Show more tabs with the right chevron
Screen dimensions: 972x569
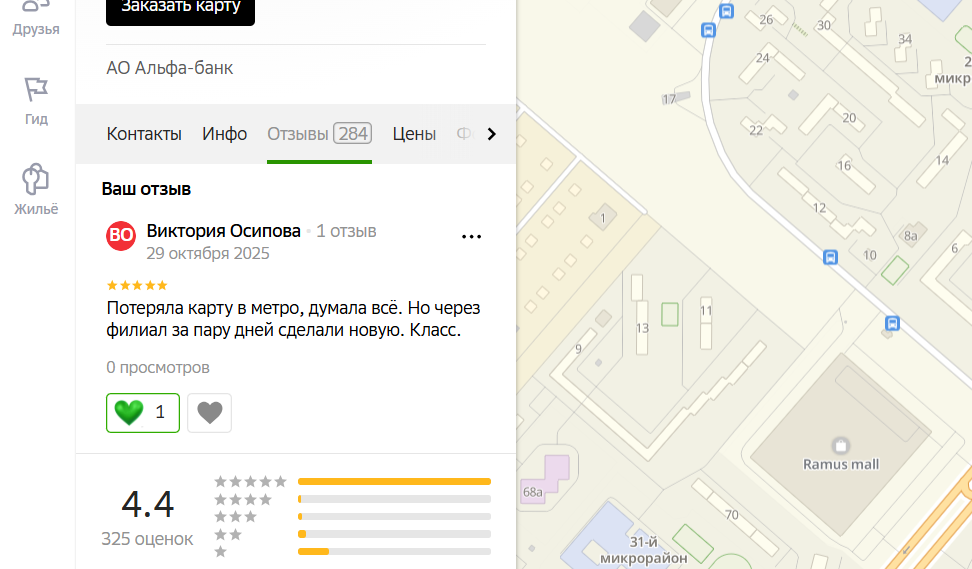(492, 134)
